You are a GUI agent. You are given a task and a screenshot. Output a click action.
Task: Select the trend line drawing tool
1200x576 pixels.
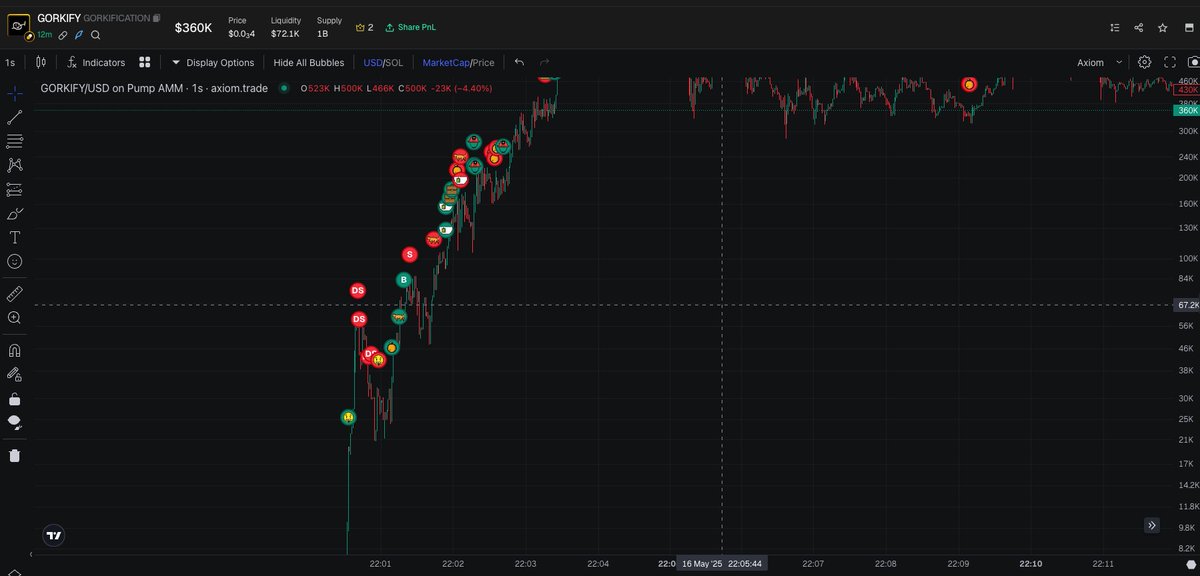(15, 117)
